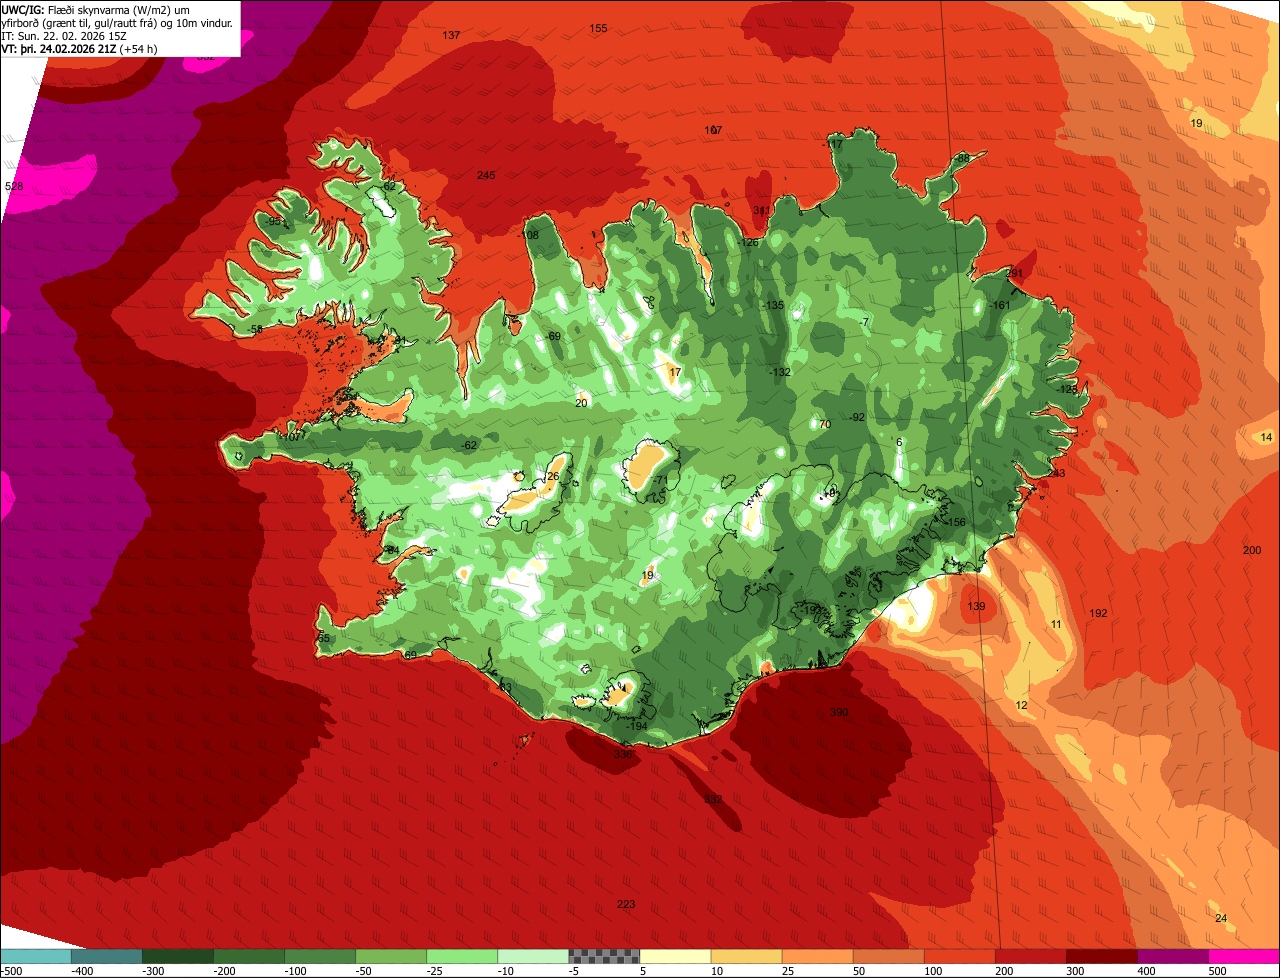Screen dimensions: 1280x978
Task: Click the orange 50 to 100 legend swatch
Action: 888,955
